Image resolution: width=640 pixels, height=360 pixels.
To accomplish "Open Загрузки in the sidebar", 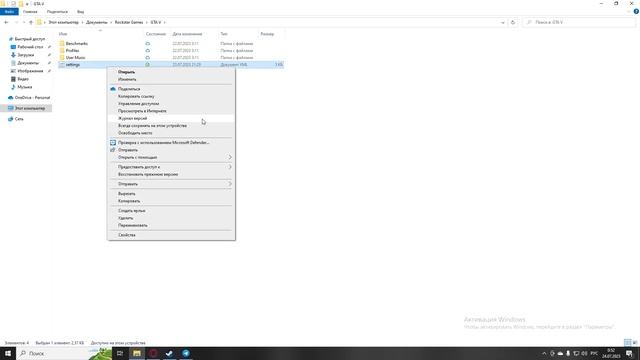I will pos(26,55).
